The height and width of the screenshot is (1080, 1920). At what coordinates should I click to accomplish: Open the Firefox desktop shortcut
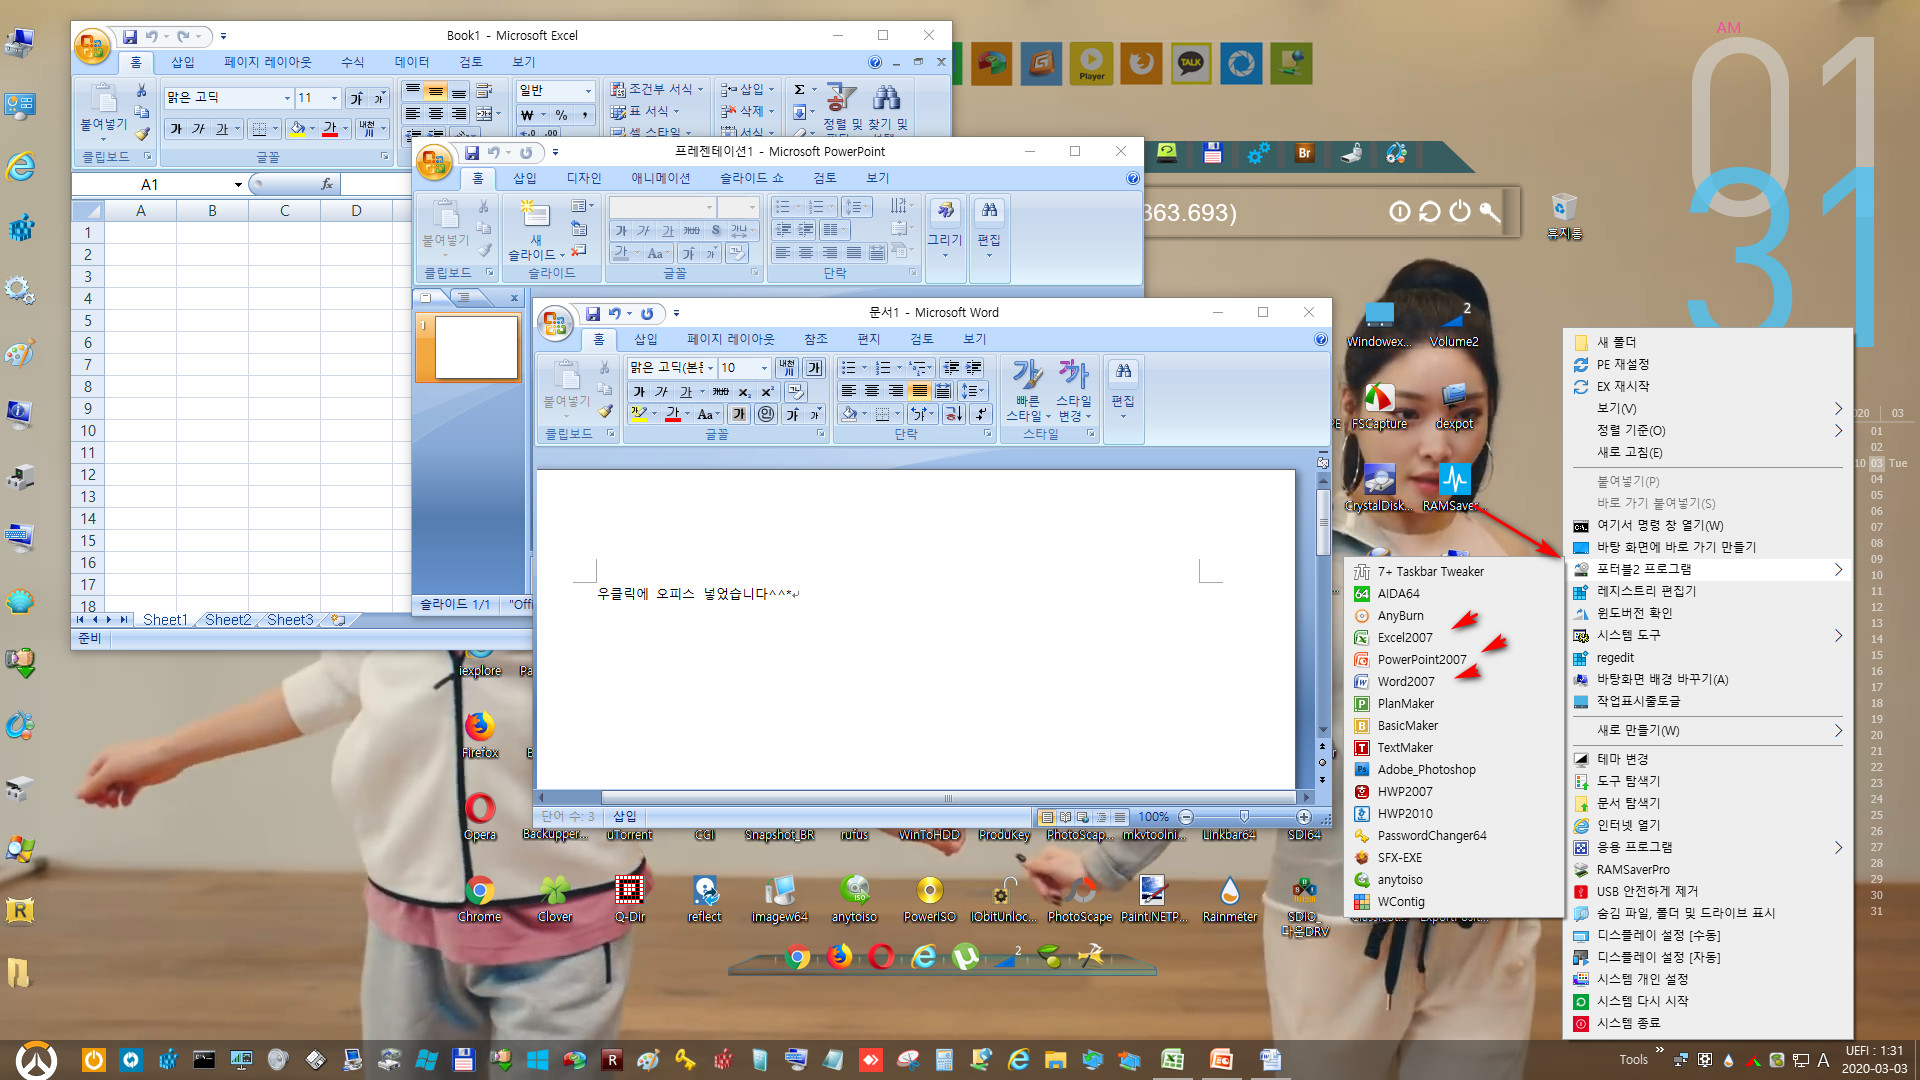tap(480, 734)
